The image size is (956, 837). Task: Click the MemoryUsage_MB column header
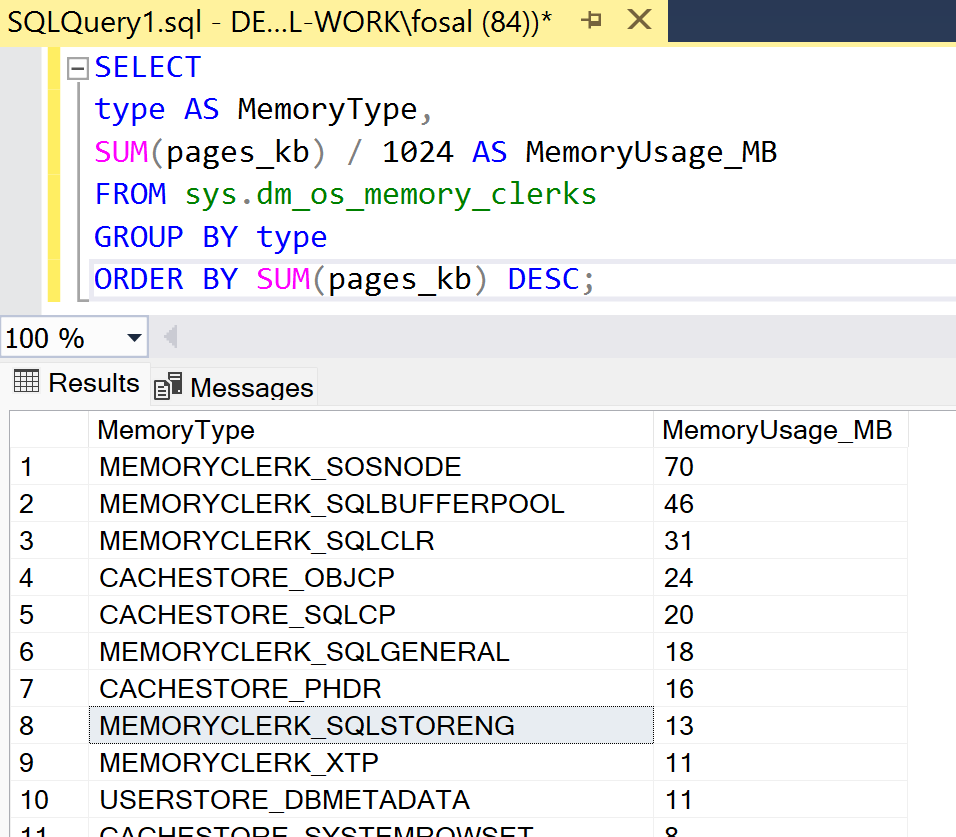(x=777, y=430)
